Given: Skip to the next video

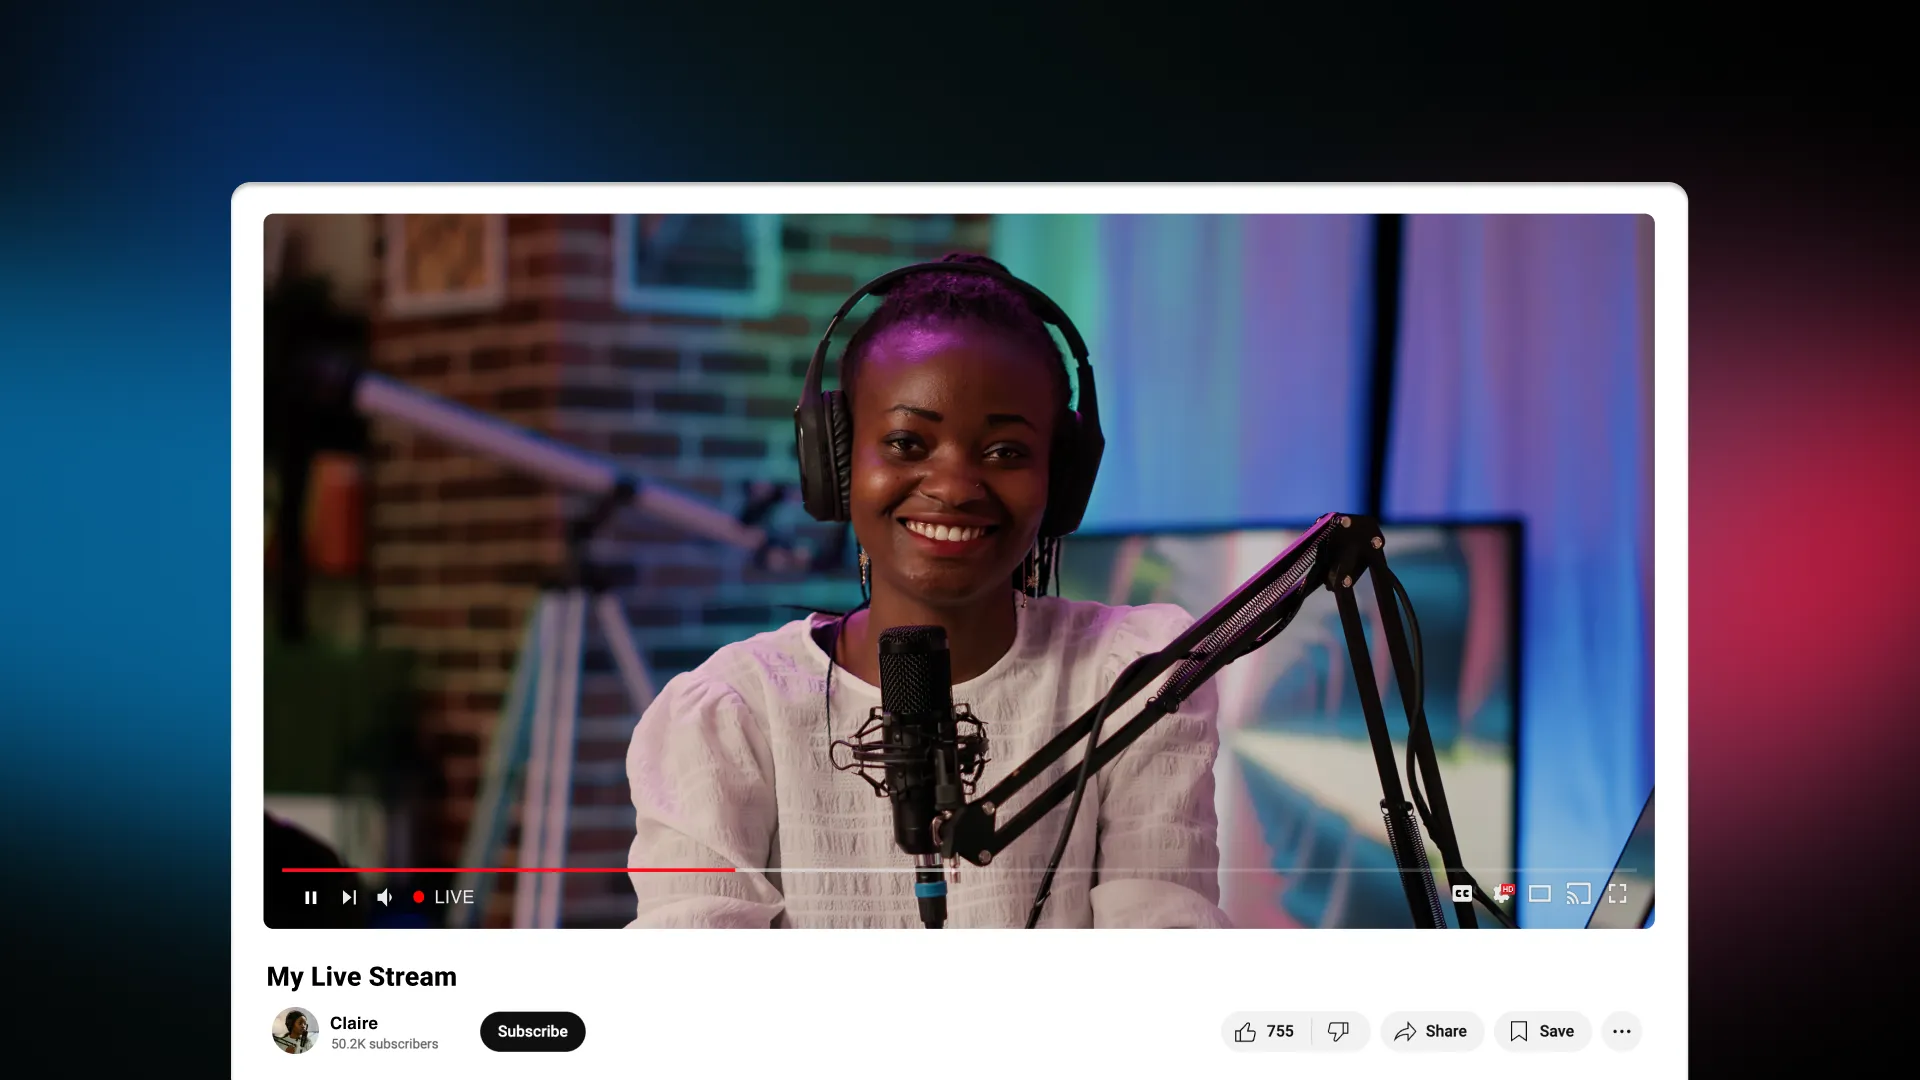Looking at the screenshot, I should pos(348,897).
